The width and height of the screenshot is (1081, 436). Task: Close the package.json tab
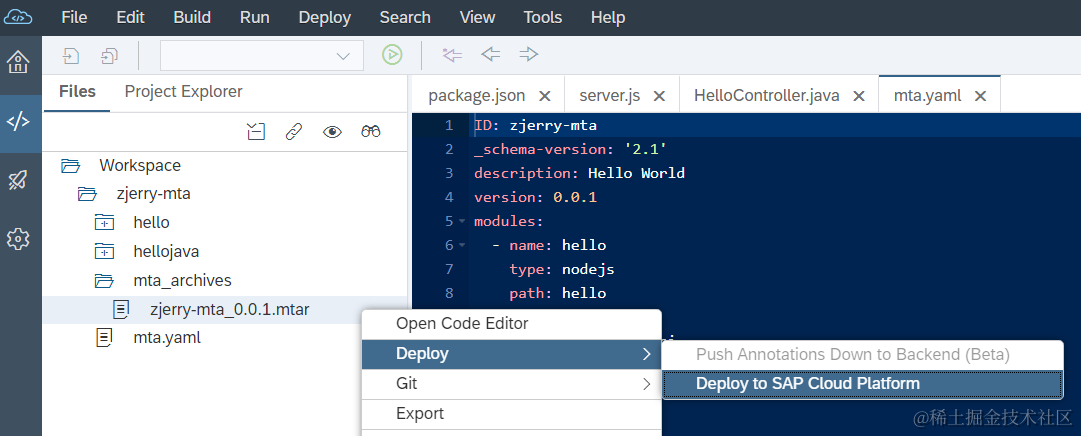click(545, 96)
